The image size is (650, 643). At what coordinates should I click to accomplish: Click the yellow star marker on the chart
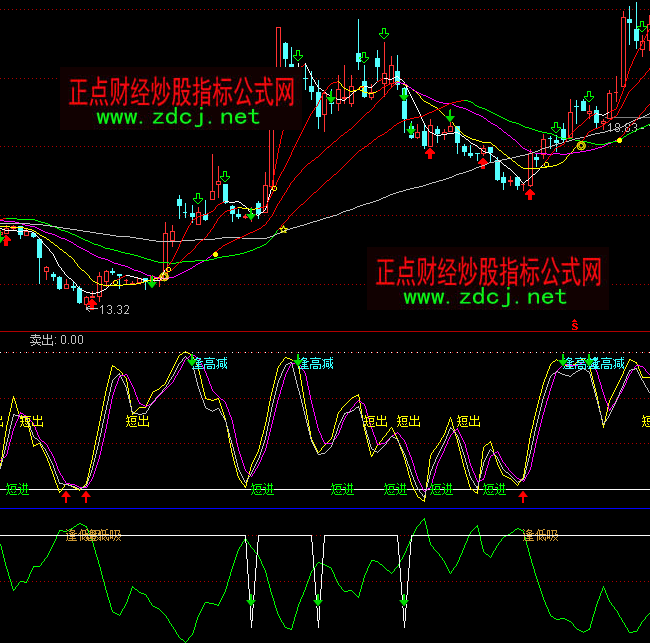pos(283,230)
